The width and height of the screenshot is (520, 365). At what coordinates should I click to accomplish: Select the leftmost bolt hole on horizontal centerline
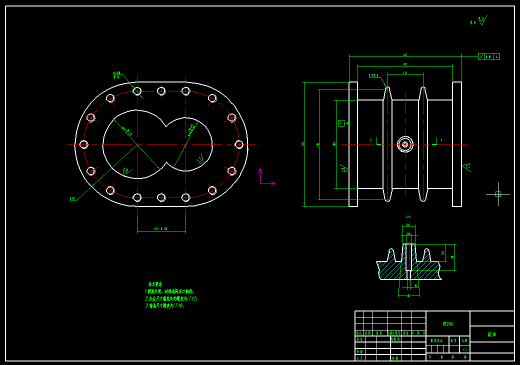coord(83,144)
